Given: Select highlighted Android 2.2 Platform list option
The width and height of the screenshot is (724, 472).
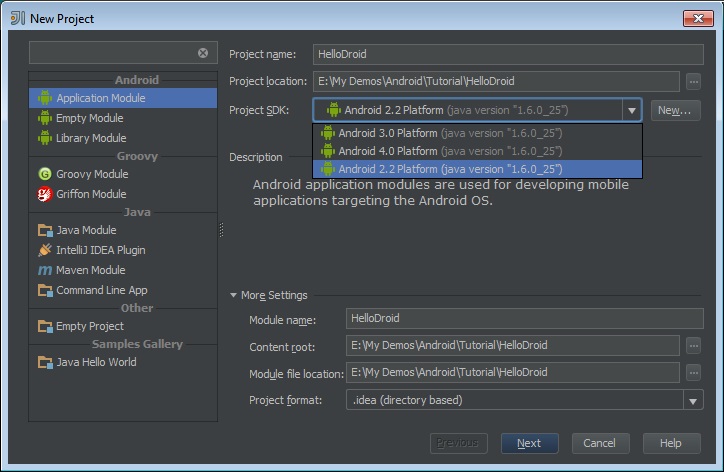Looking at the screenshot, I should tap(477, 169).
